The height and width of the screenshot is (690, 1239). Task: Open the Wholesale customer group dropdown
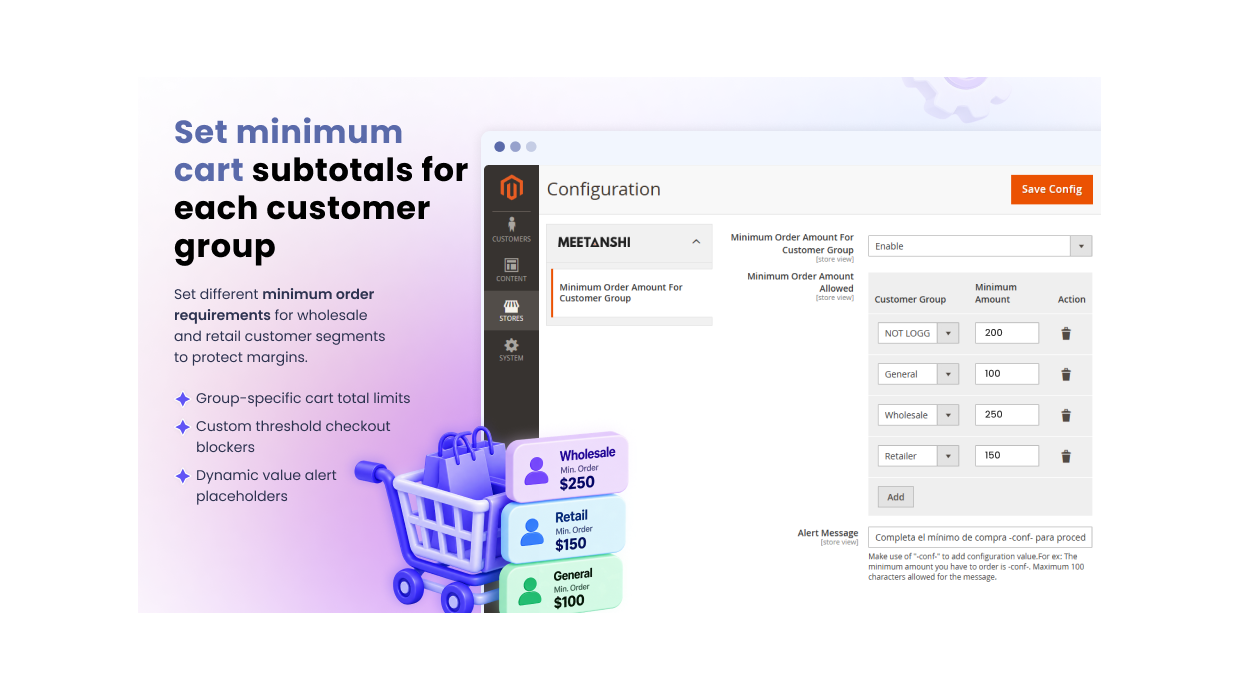(918, 415)
